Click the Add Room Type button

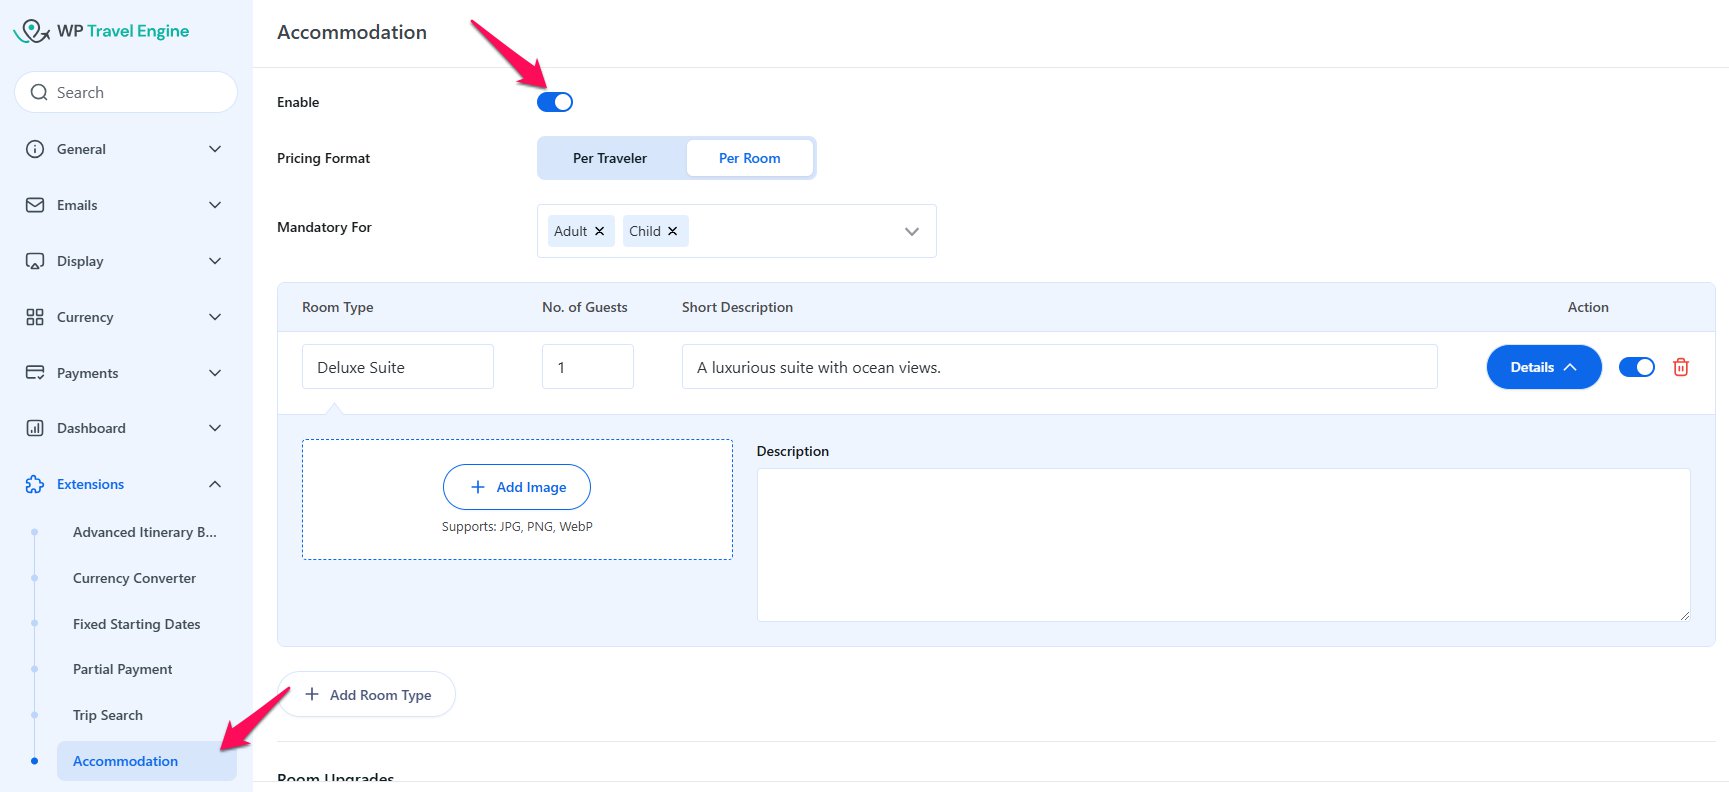[367, 694]
